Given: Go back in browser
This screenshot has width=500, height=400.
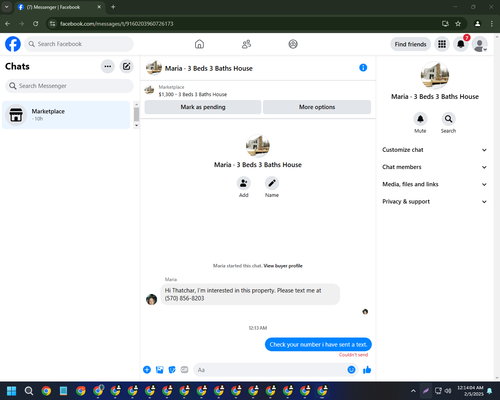Looking at the screenshot, I should [x=7, y=24].
